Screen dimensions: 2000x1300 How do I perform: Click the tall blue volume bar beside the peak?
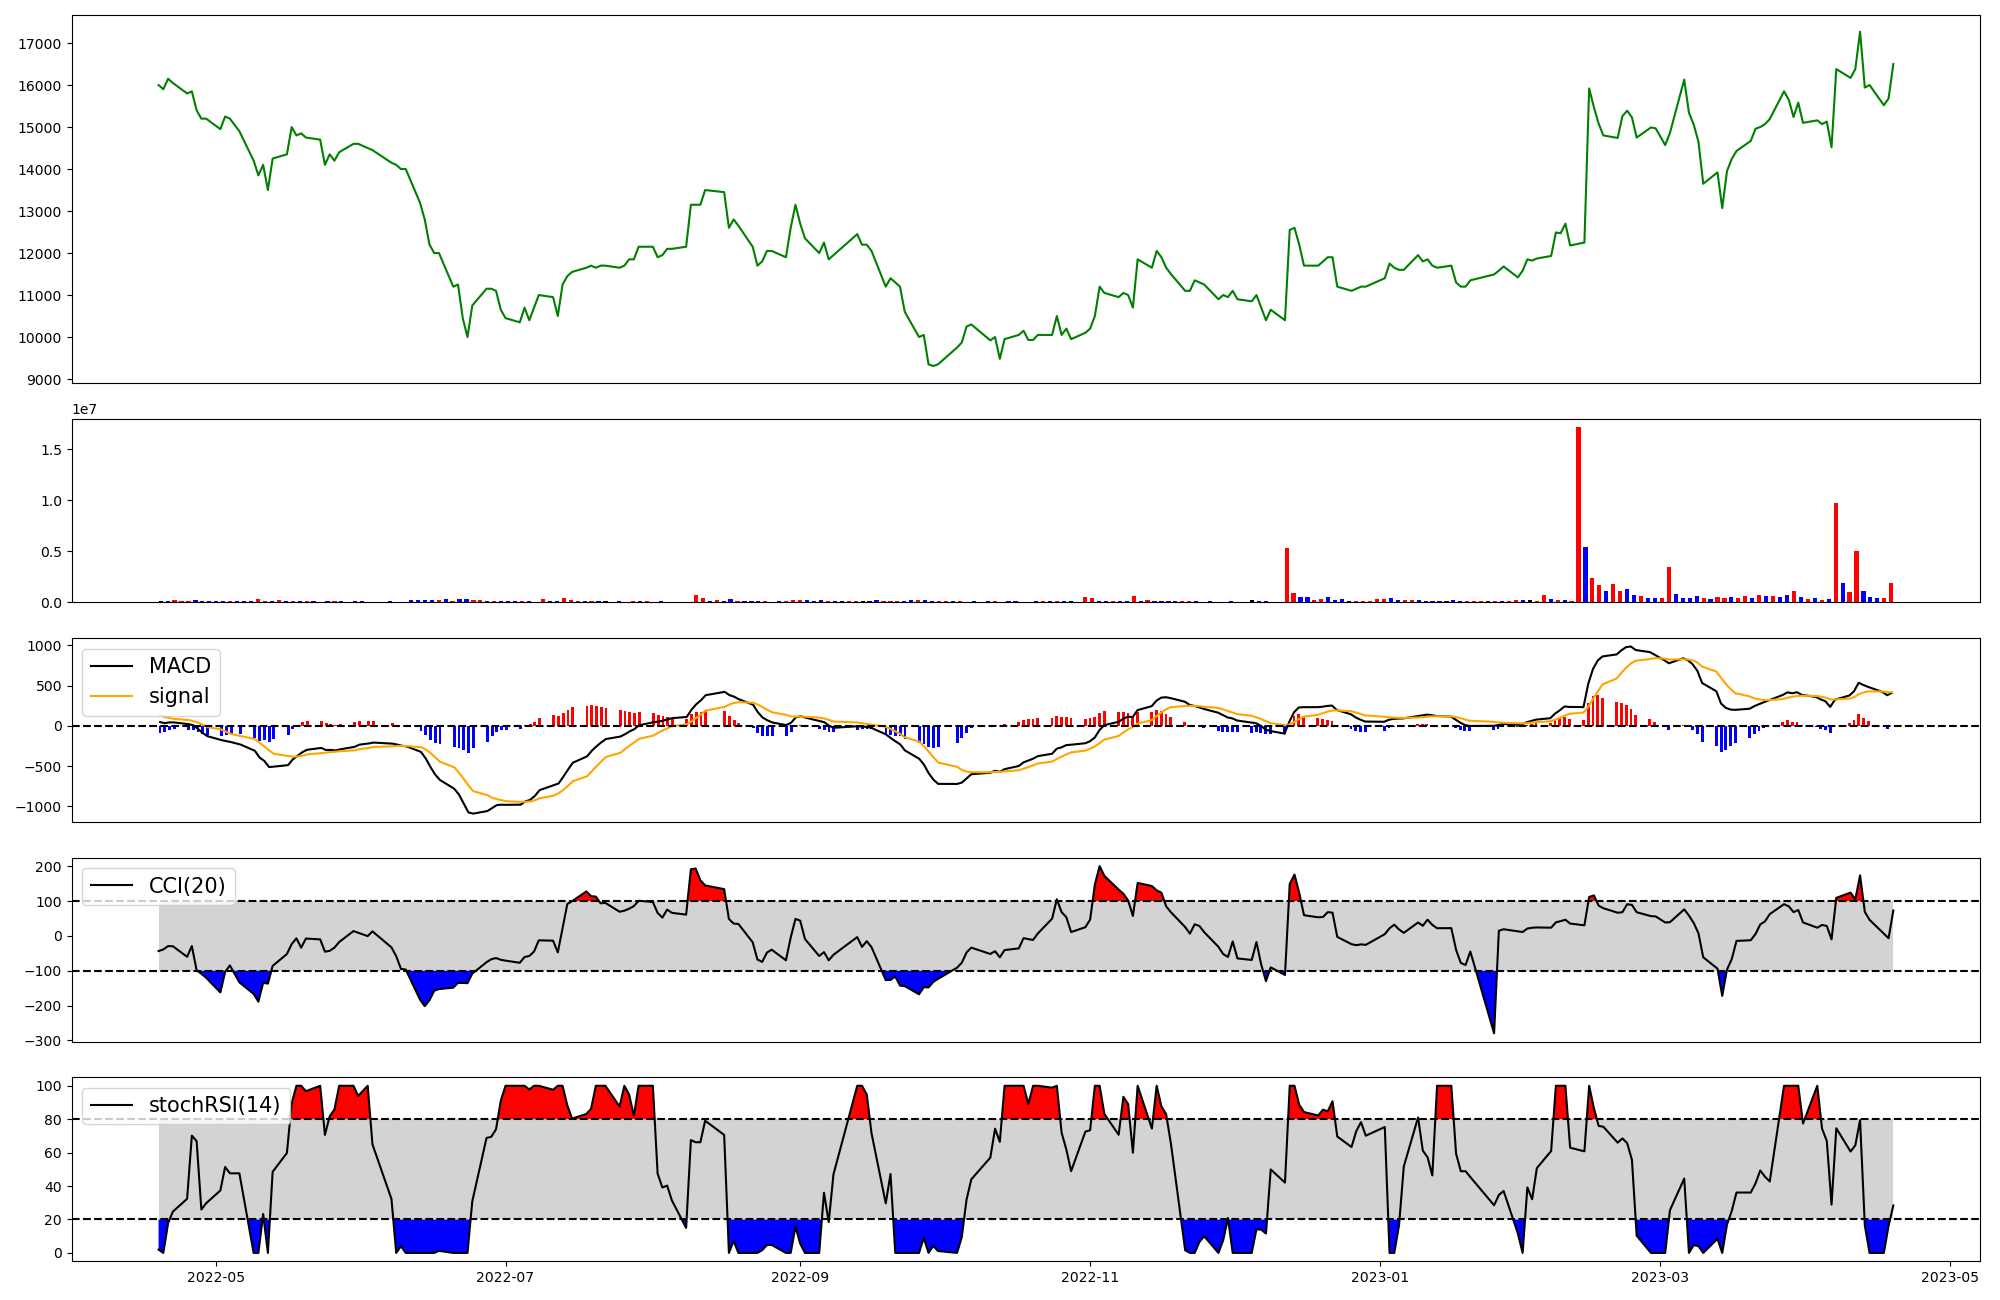(1586, 575)
